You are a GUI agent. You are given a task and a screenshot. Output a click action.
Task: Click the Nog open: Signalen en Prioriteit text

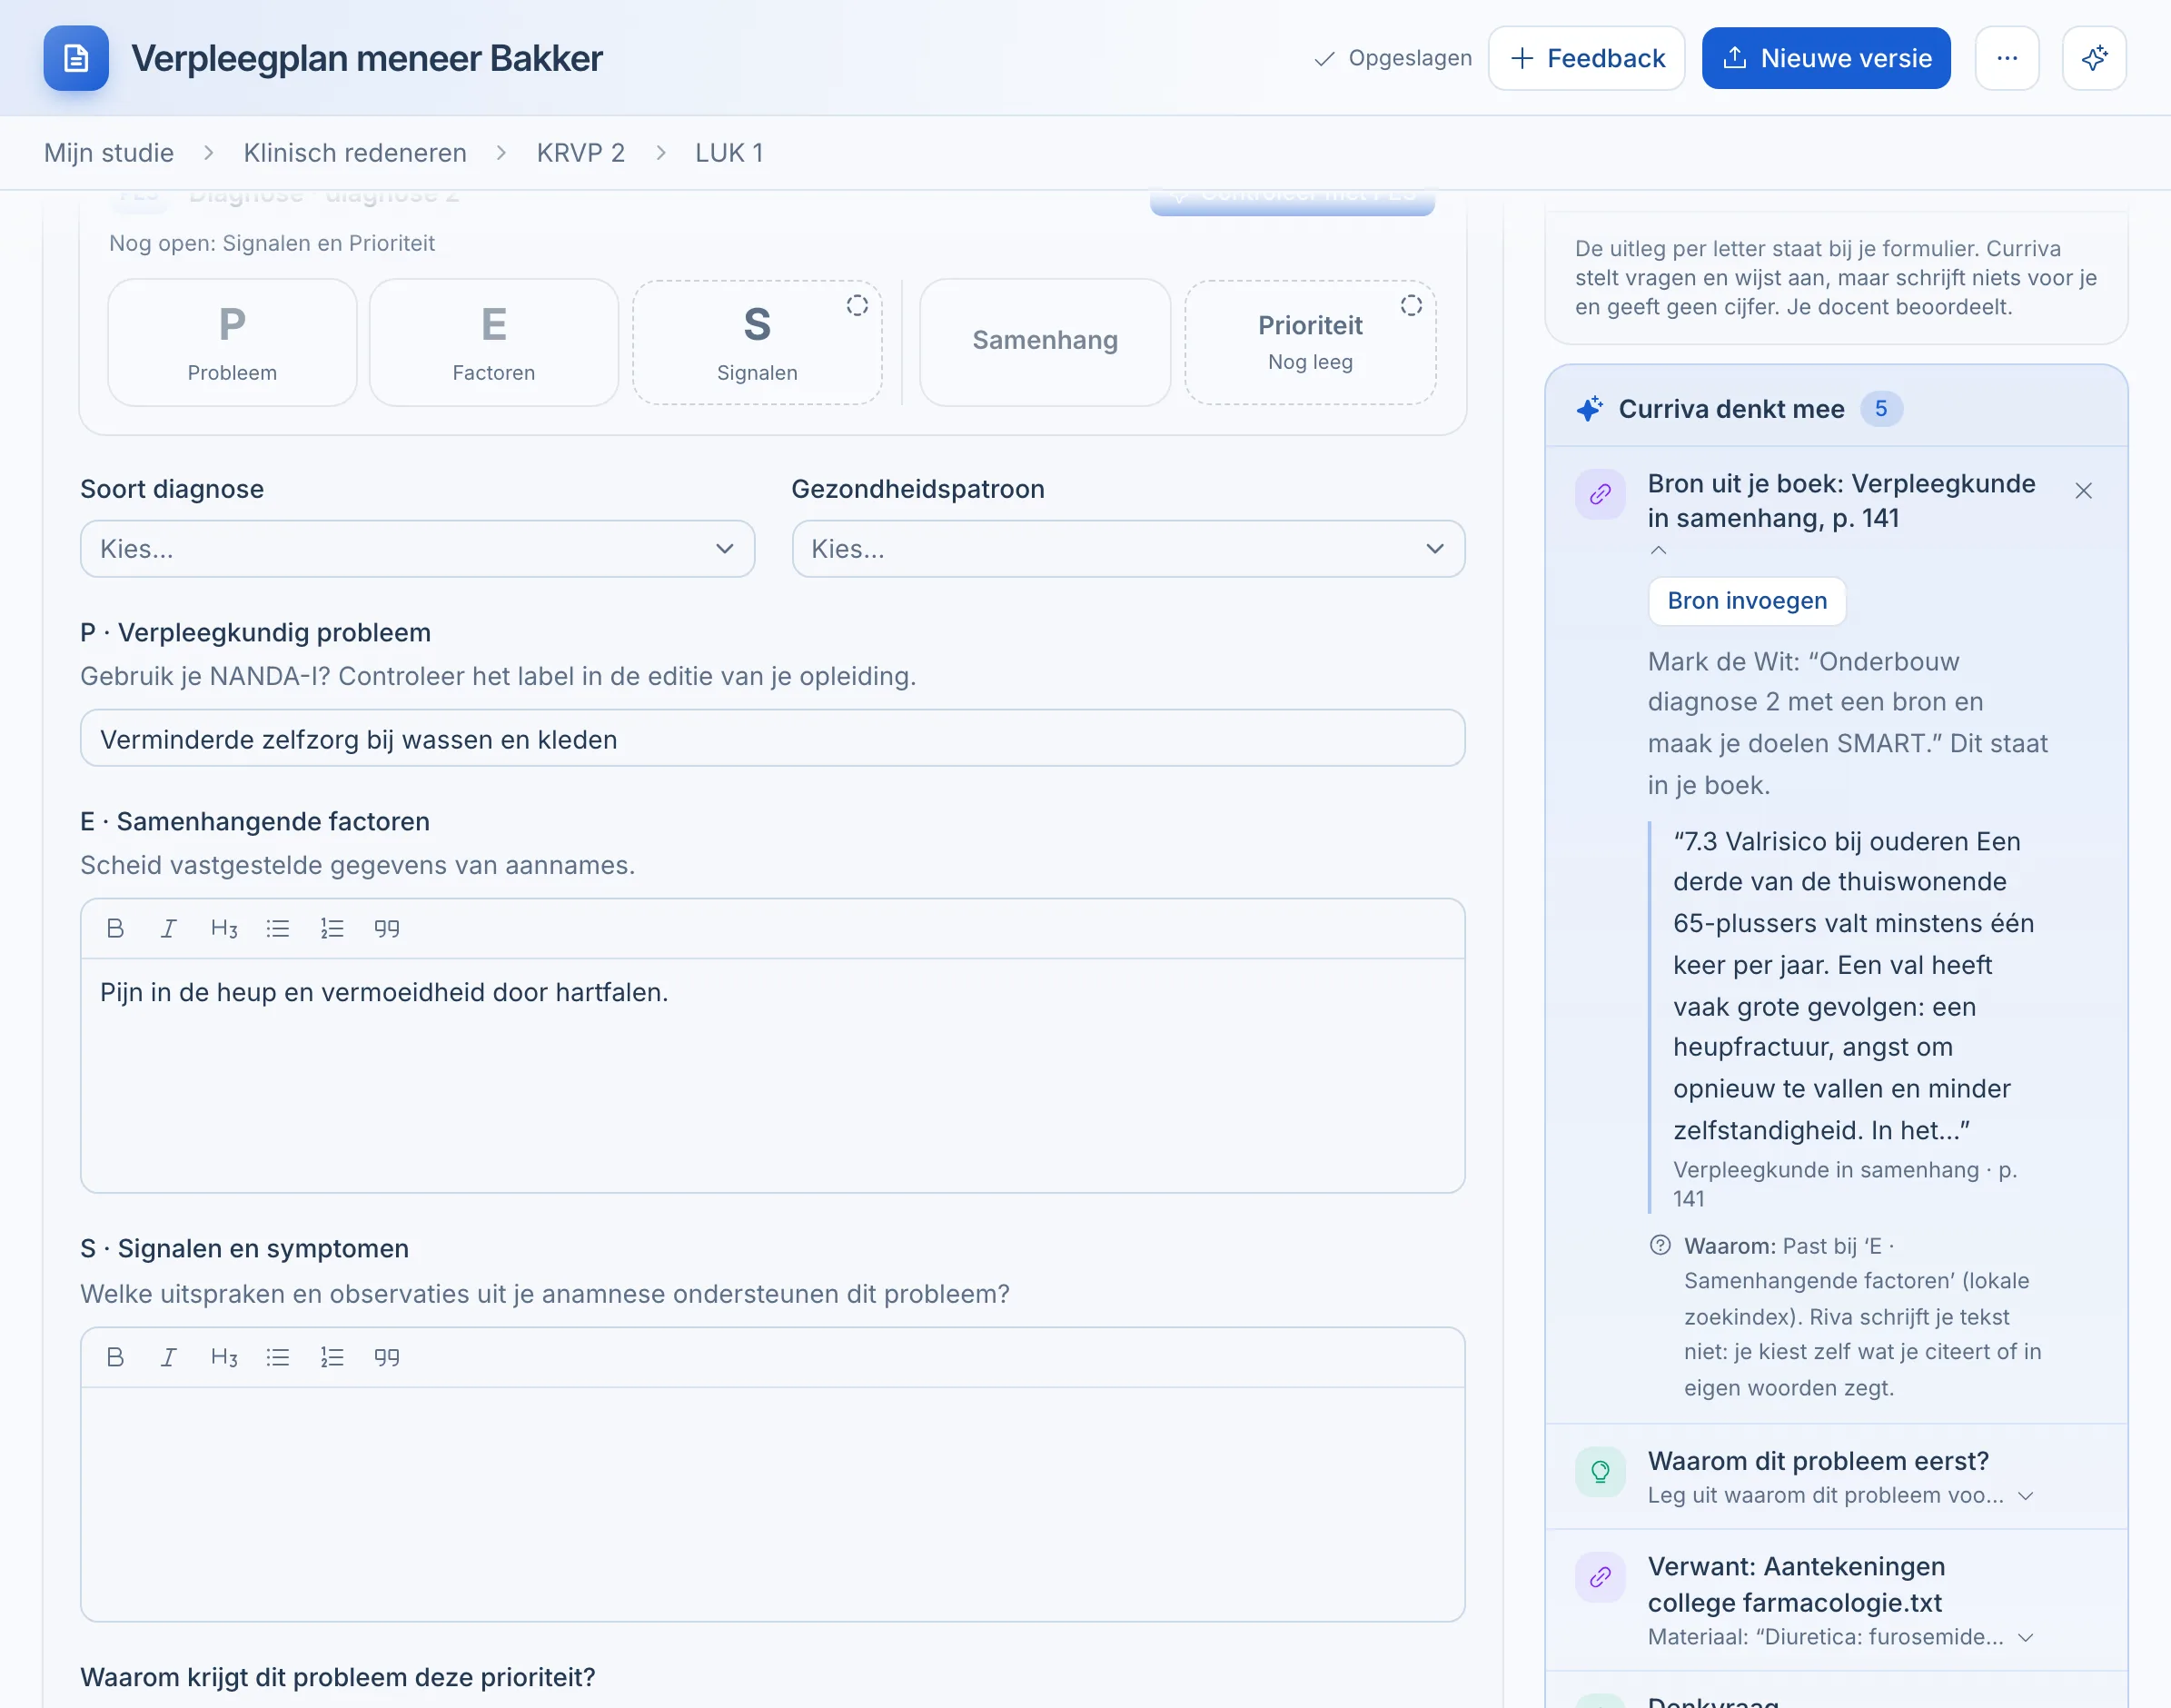point(272,243)
